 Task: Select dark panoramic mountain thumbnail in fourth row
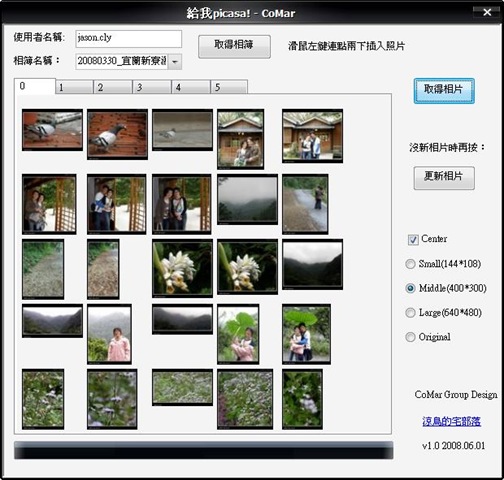pyautogui.click(x=182, y=319)
